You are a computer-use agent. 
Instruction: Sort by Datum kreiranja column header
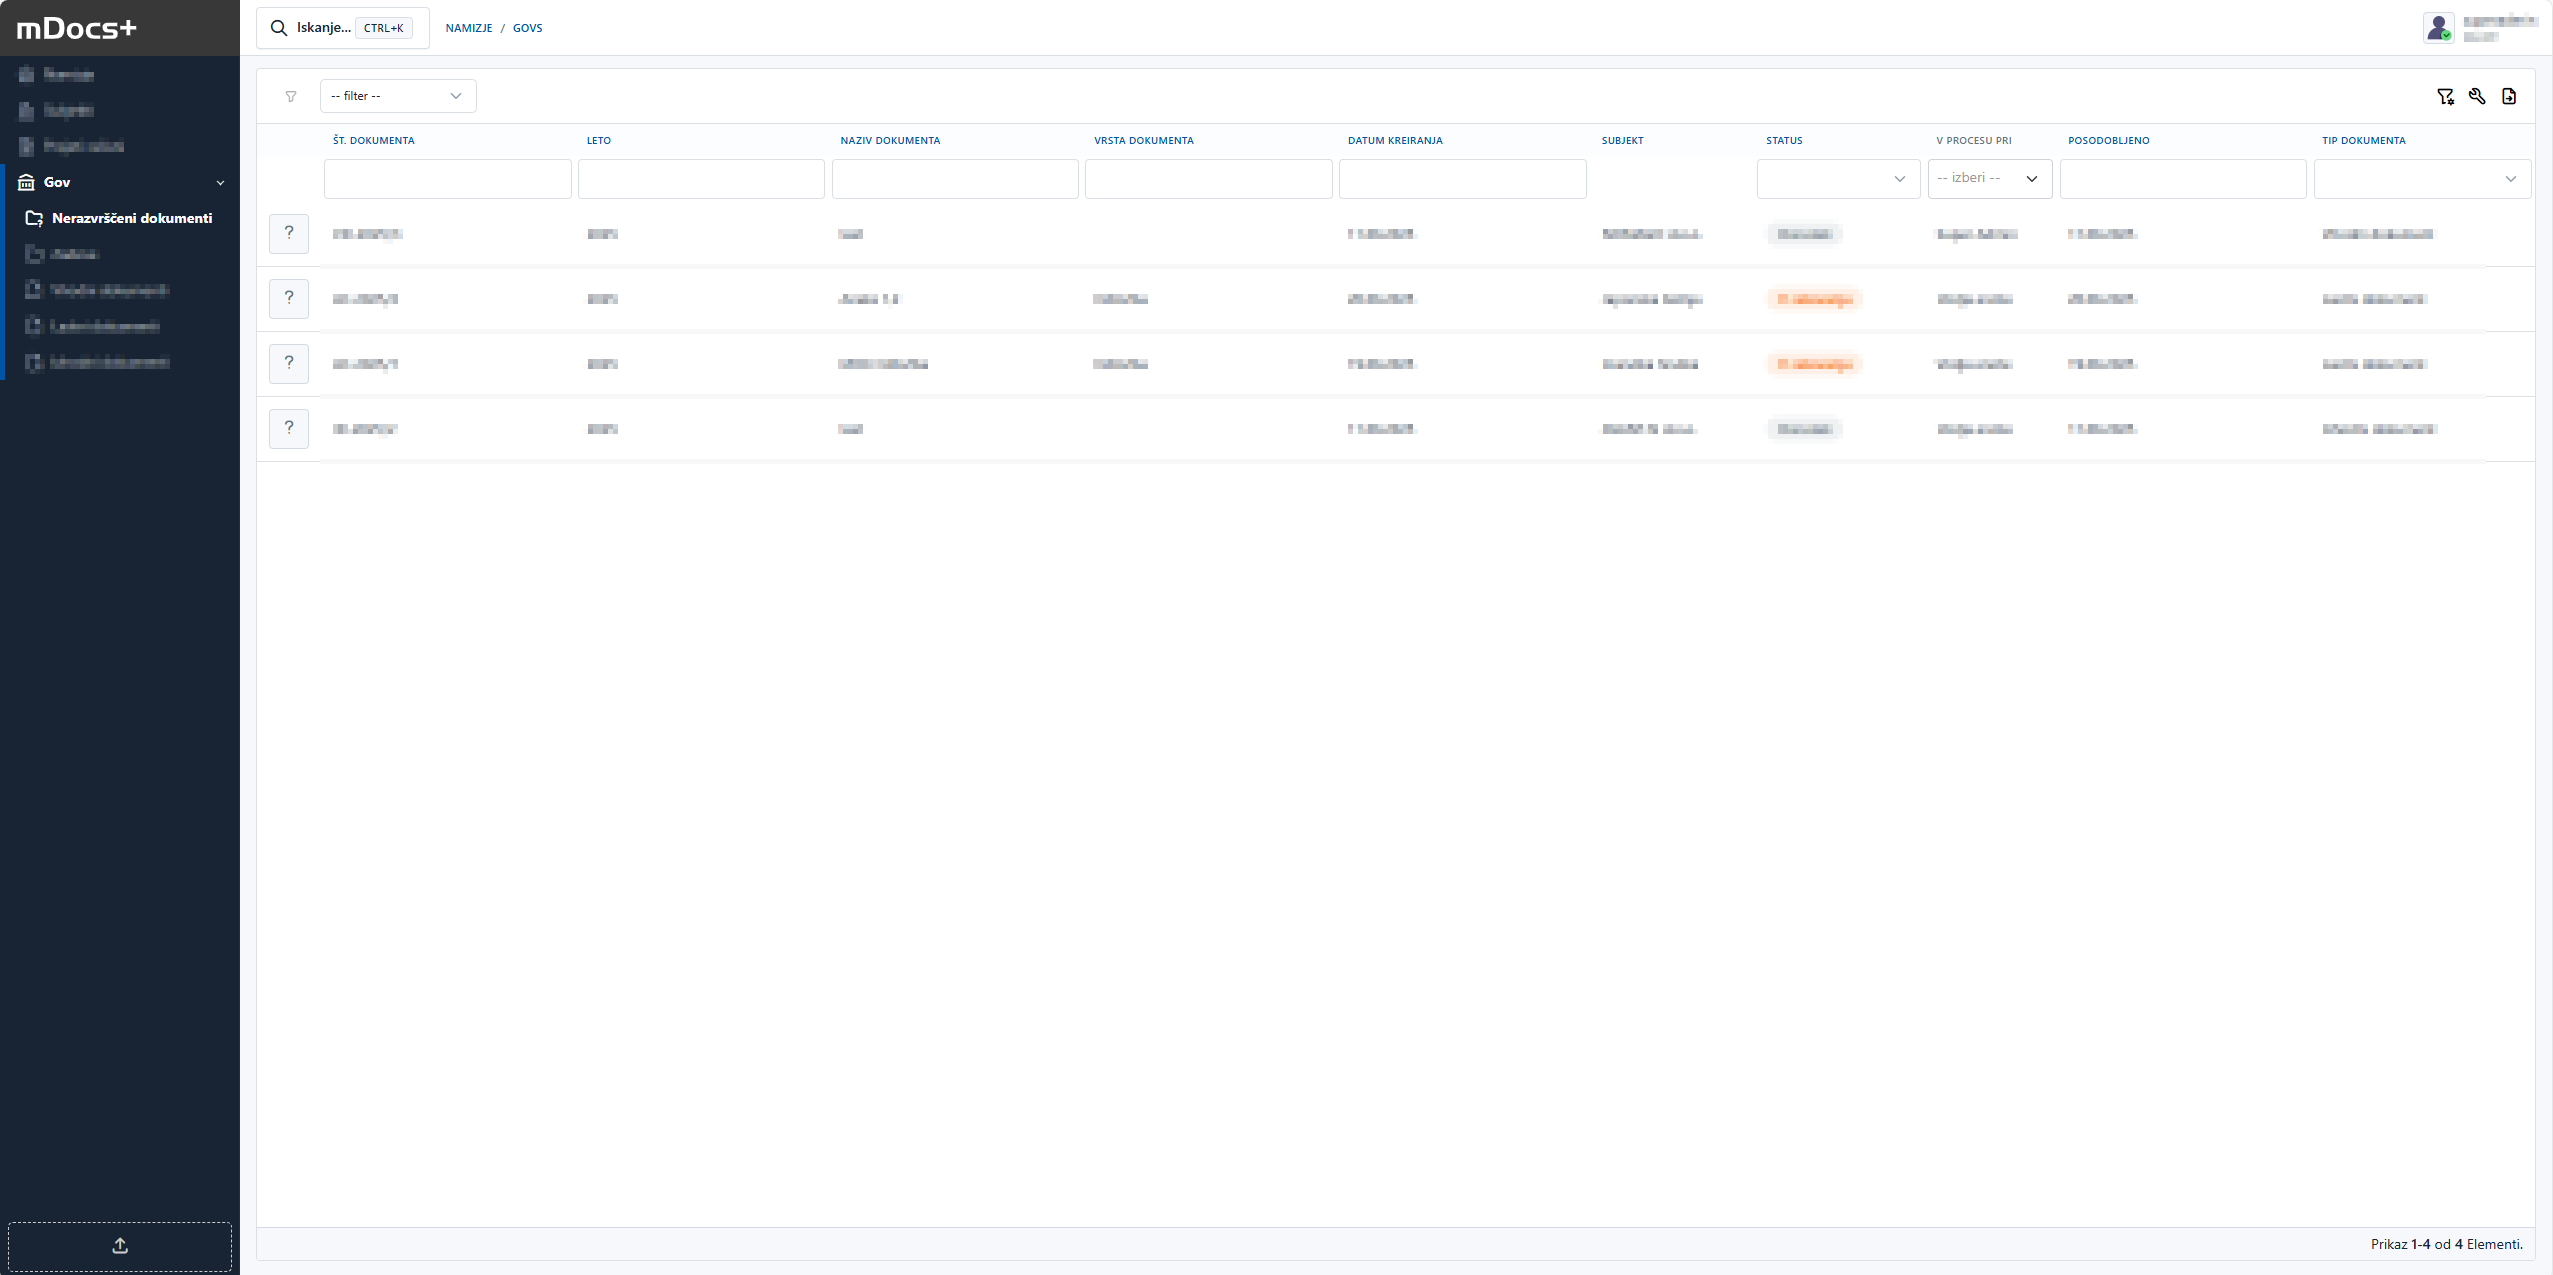[x=1395, y=140]
